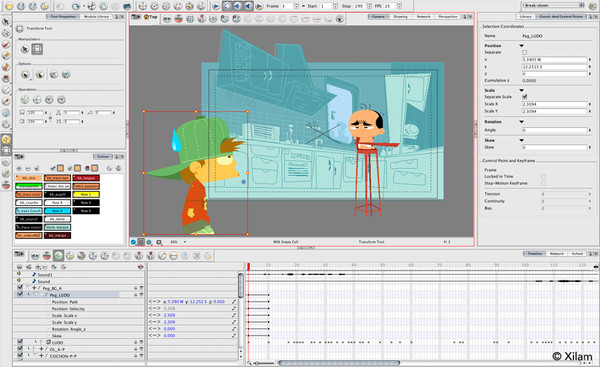Viewport: 600px width, 367px height.
Task: Click the arrow manipulator under Manipulators
Action: (24, 49)
